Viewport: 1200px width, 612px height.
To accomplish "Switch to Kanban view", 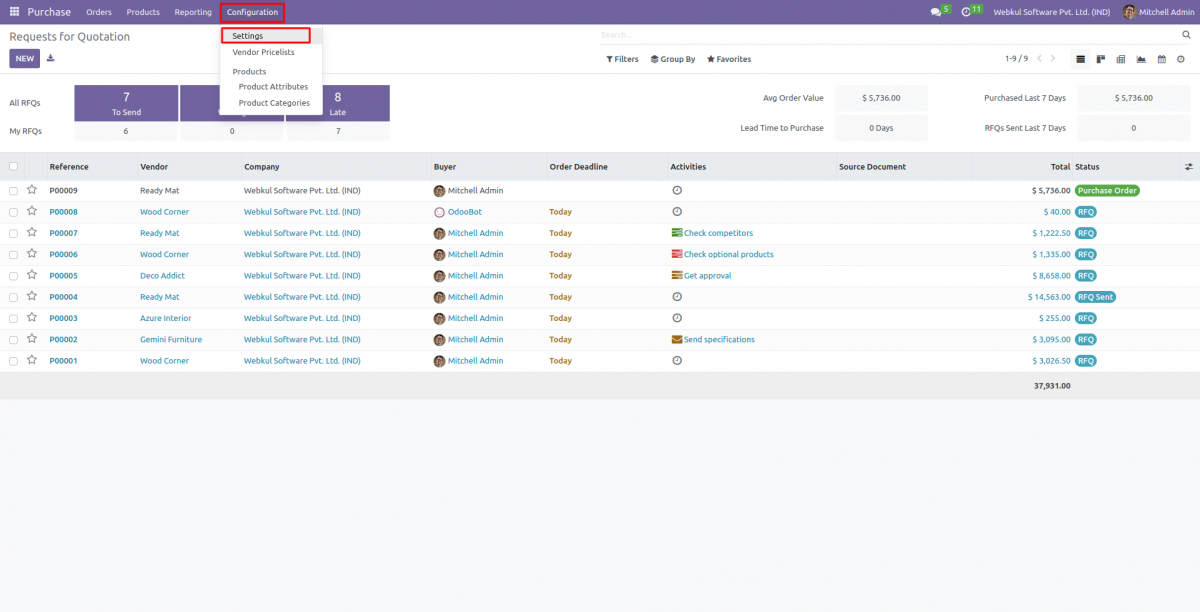I will [1100, 59].
